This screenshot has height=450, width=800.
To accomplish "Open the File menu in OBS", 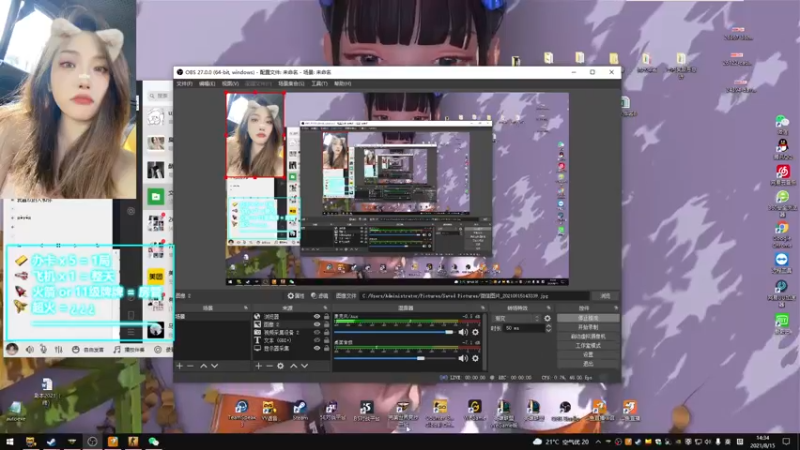I will 184,84.
